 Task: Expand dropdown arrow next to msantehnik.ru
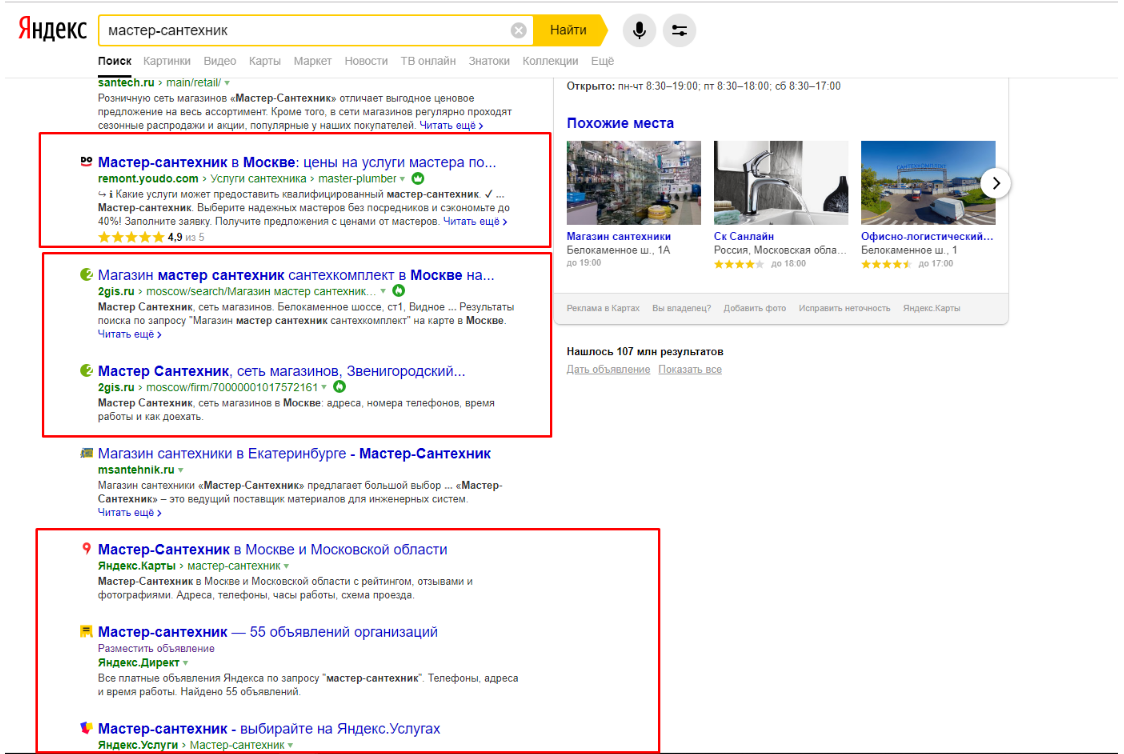pos(181,471)
